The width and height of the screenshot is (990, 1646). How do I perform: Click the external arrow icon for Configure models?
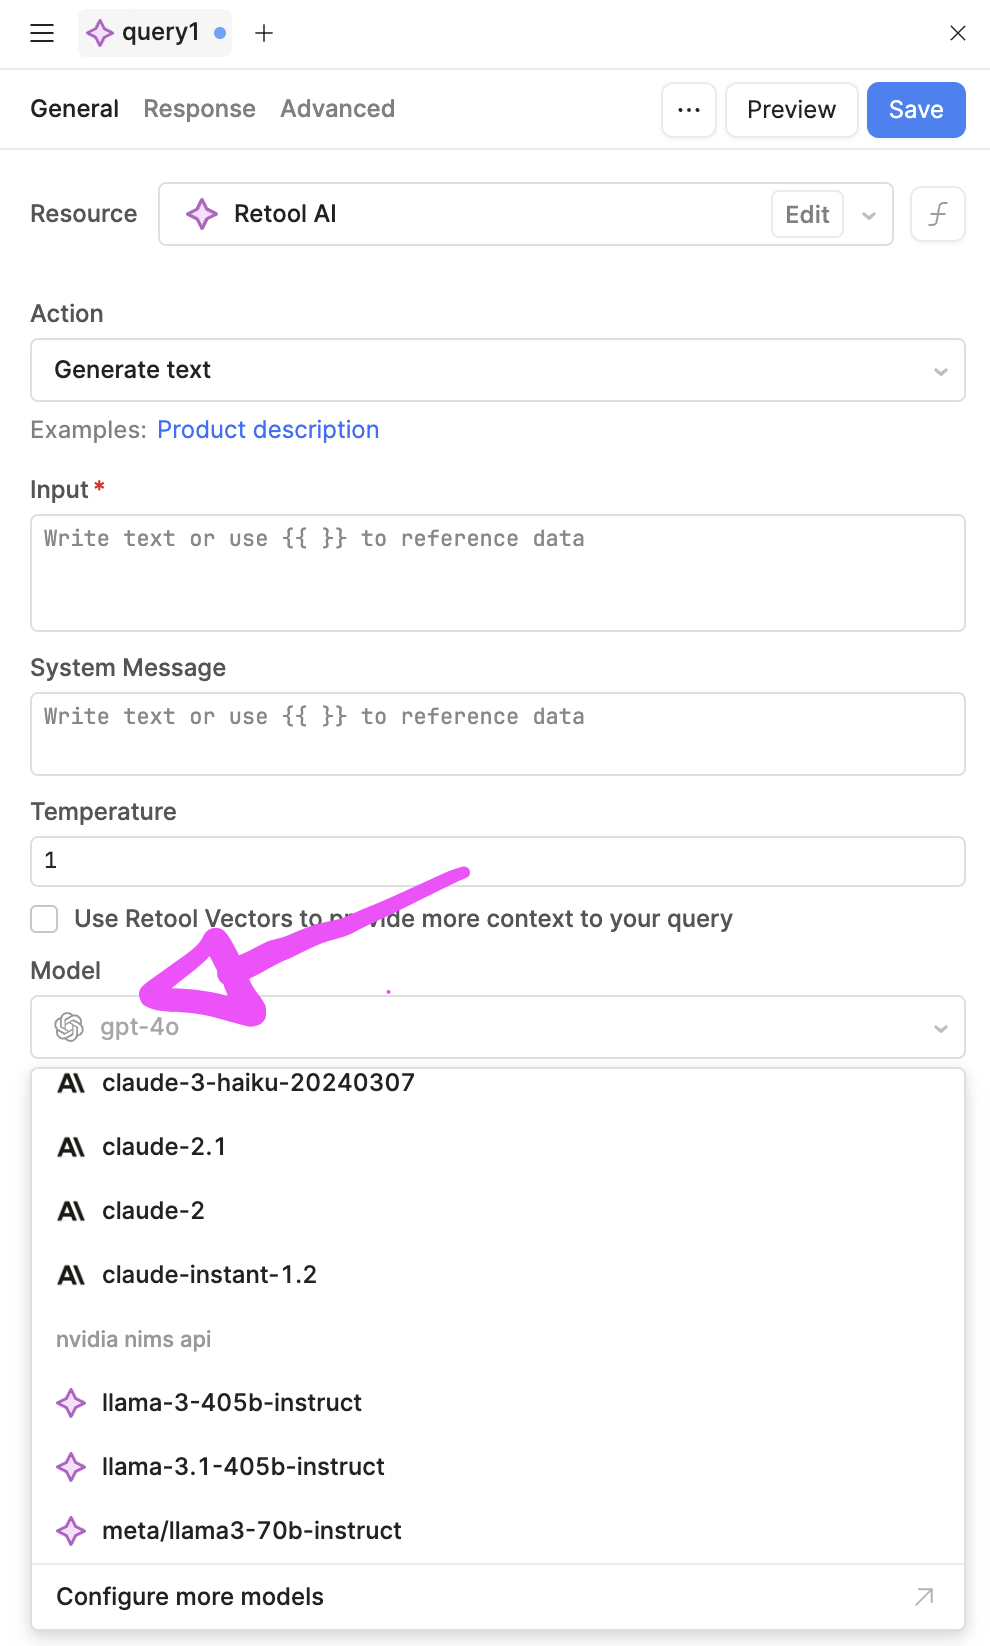point(924,1597)
